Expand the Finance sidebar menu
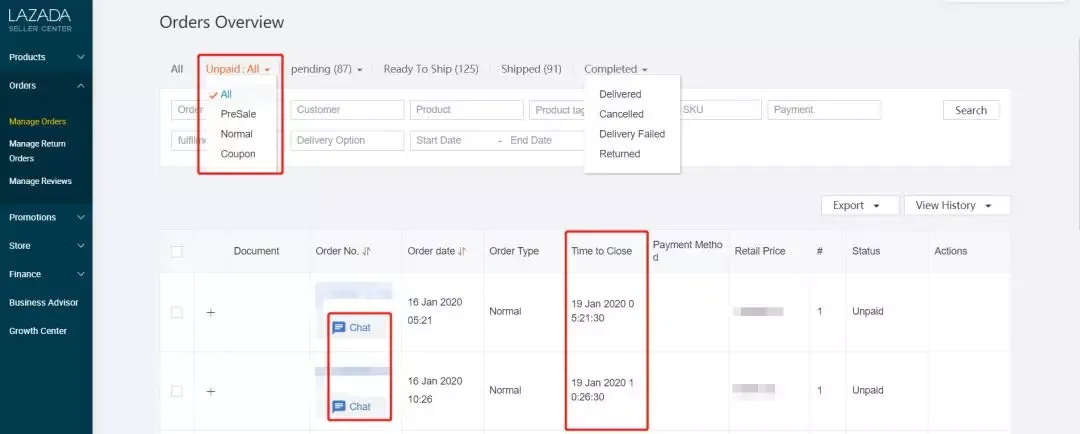Screen dimensions: 1080x434 [46, 274]
